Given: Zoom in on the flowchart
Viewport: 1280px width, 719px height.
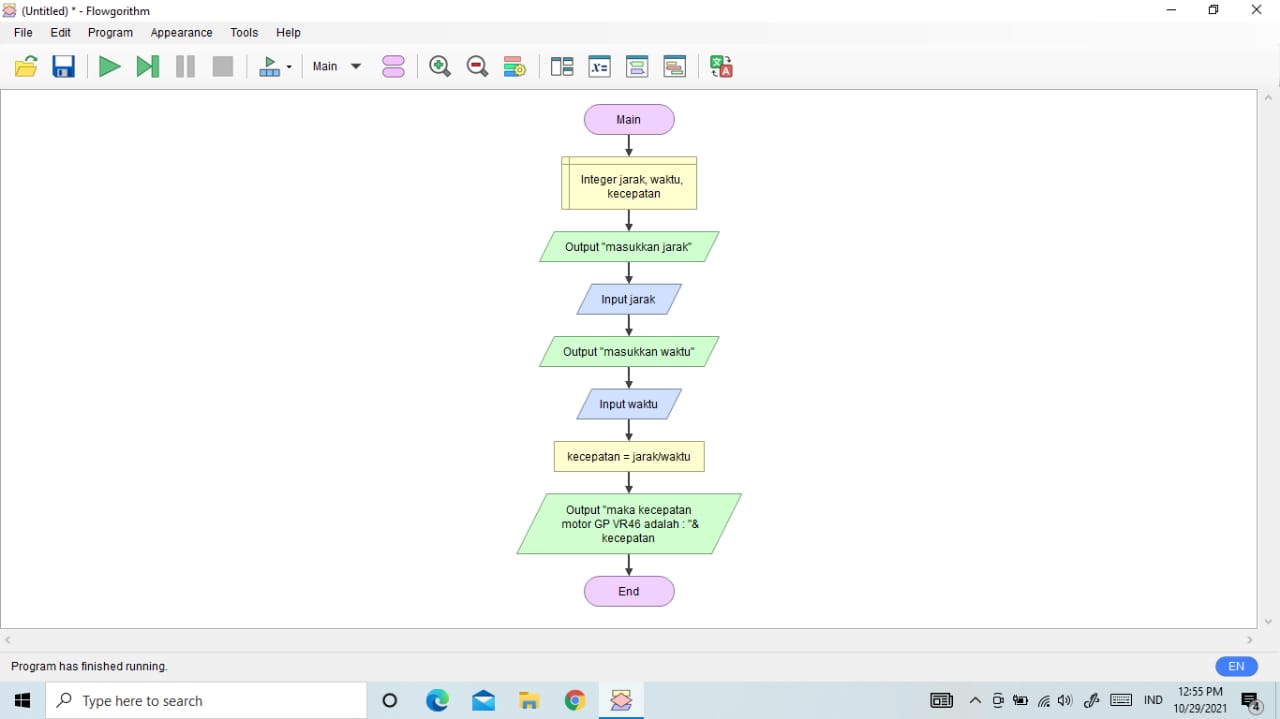Looking at the screenshot, I should tap(439, 66).
